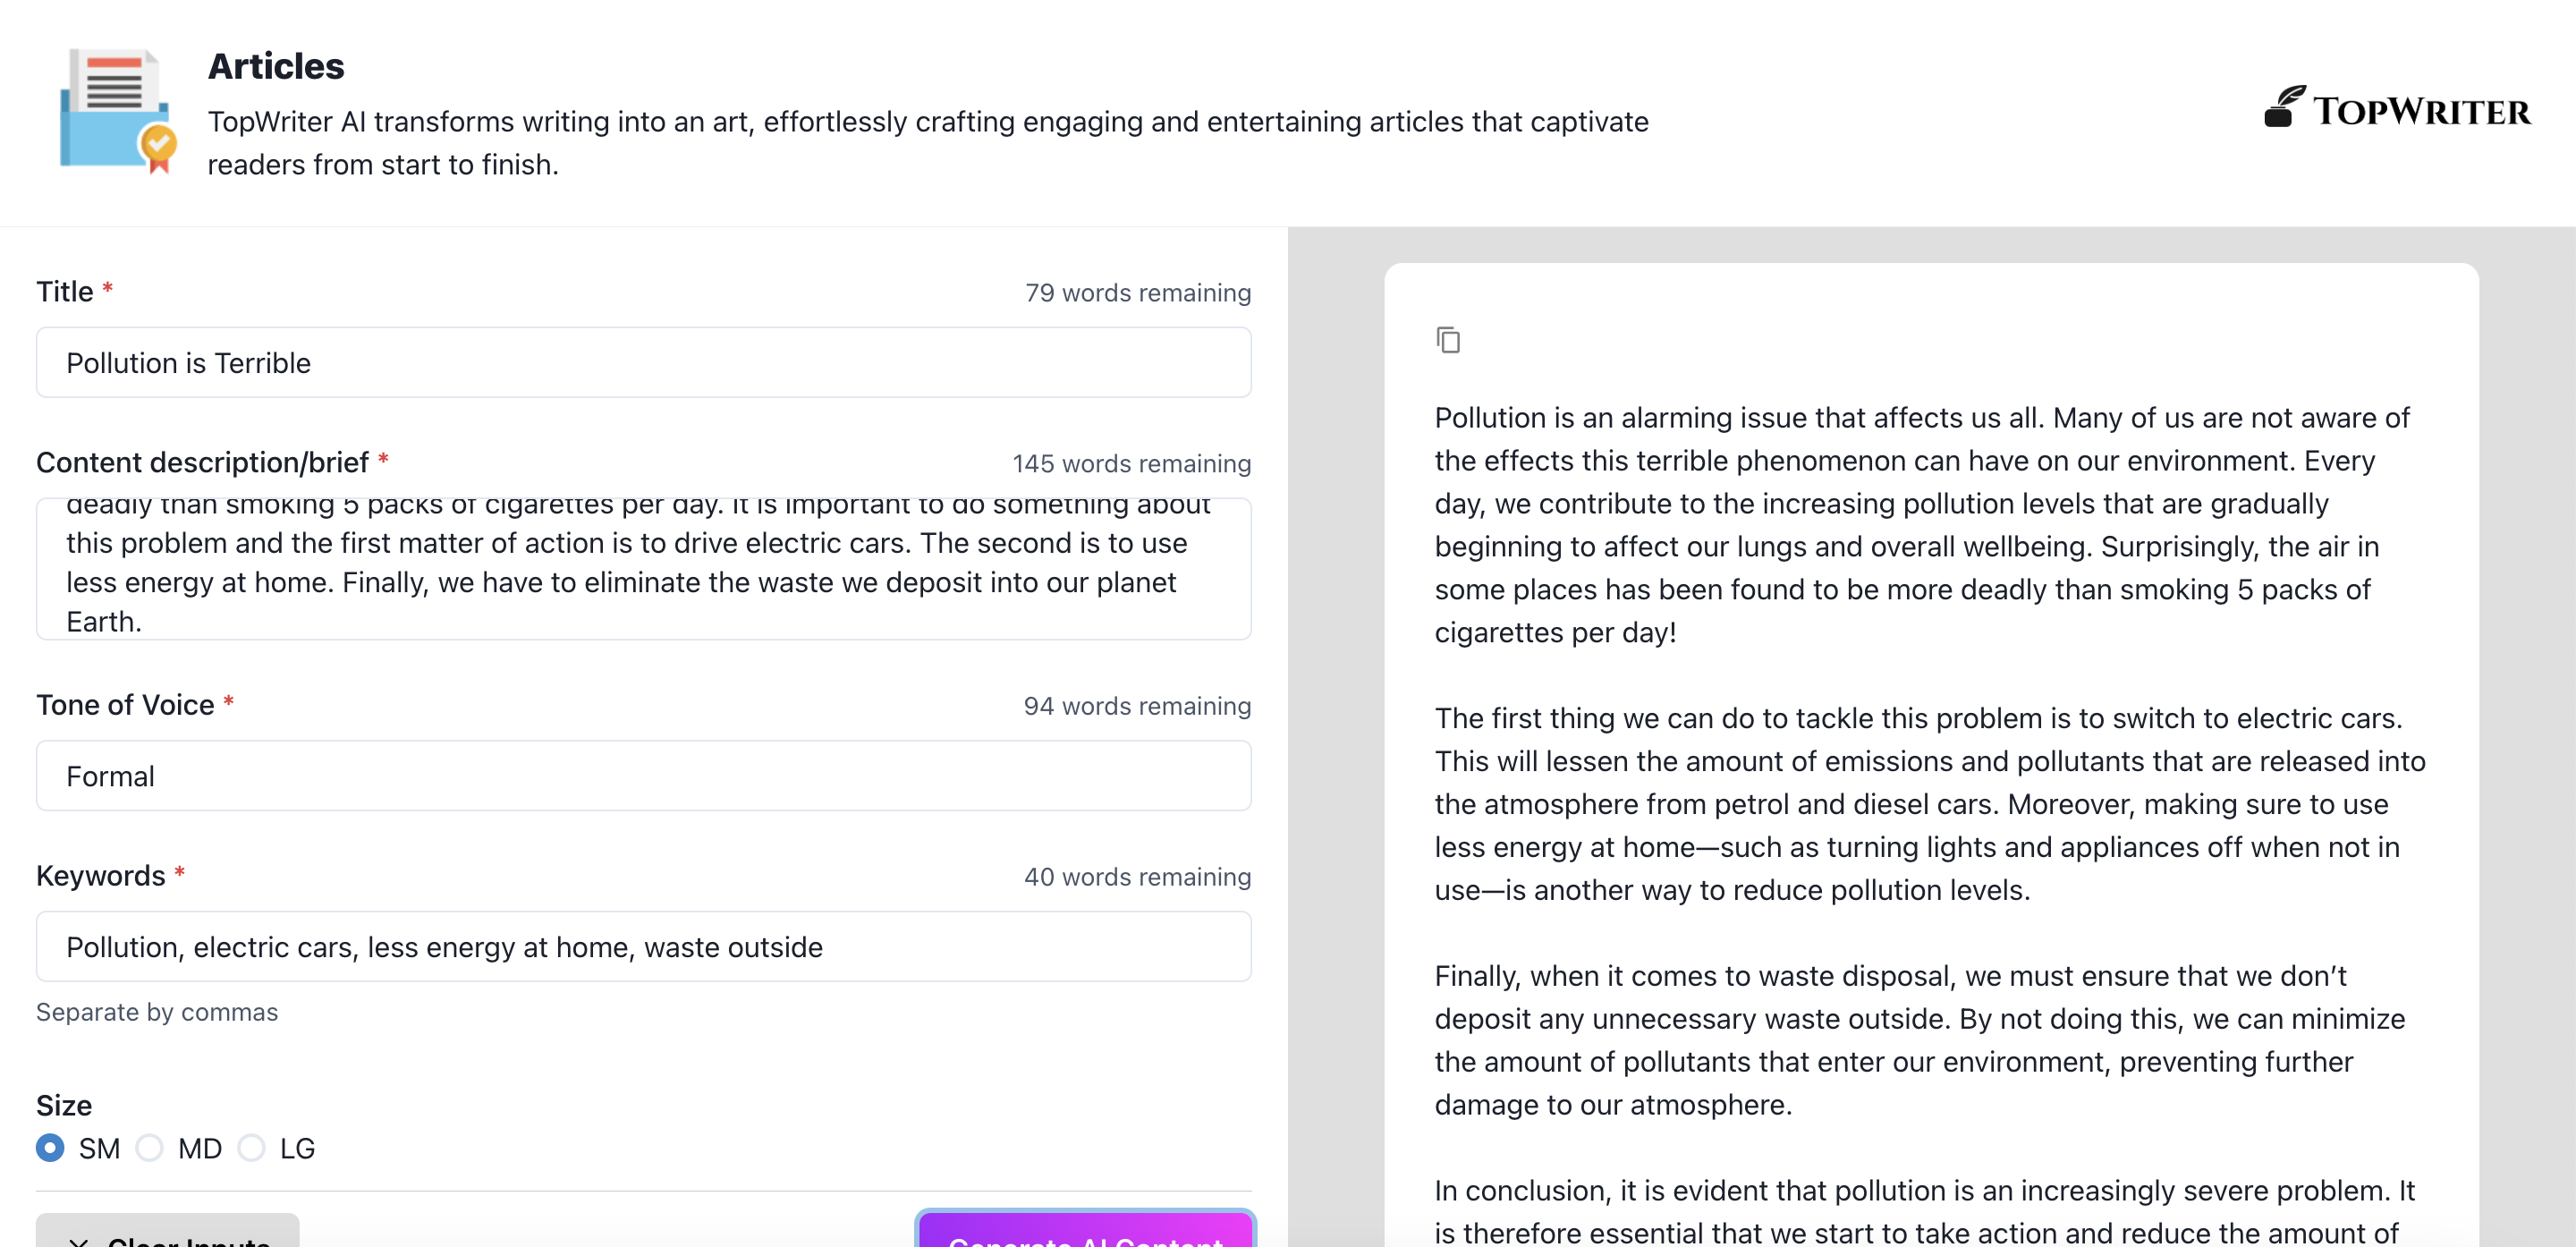Click the Articles document icon in the header

coord(118,111)
